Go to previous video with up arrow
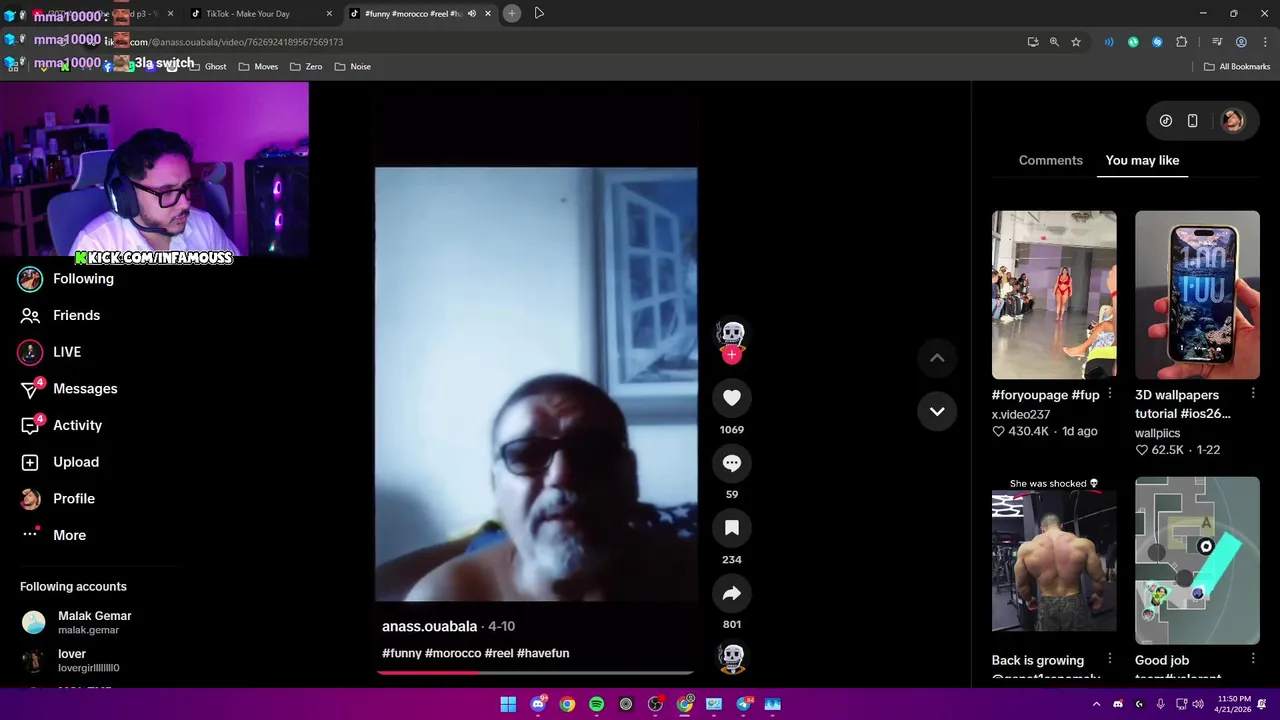 [x=937, y=358]
